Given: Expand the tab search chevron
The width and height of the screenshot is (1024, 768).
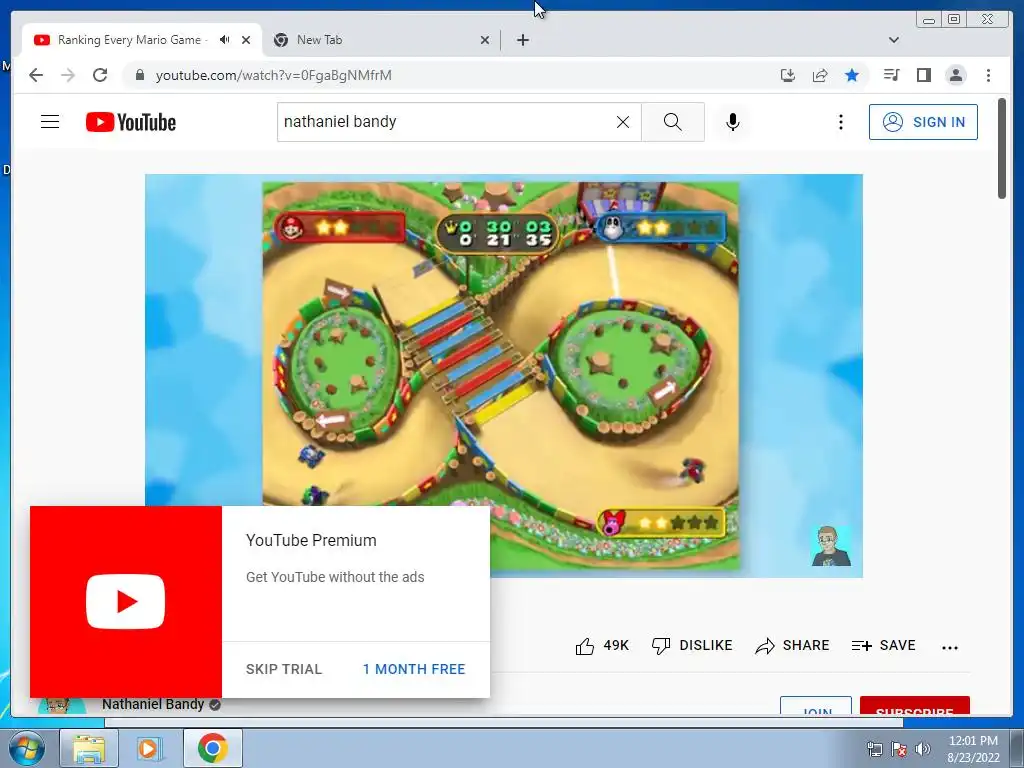Looking at the screenshot, I should [x=894, y=40].
